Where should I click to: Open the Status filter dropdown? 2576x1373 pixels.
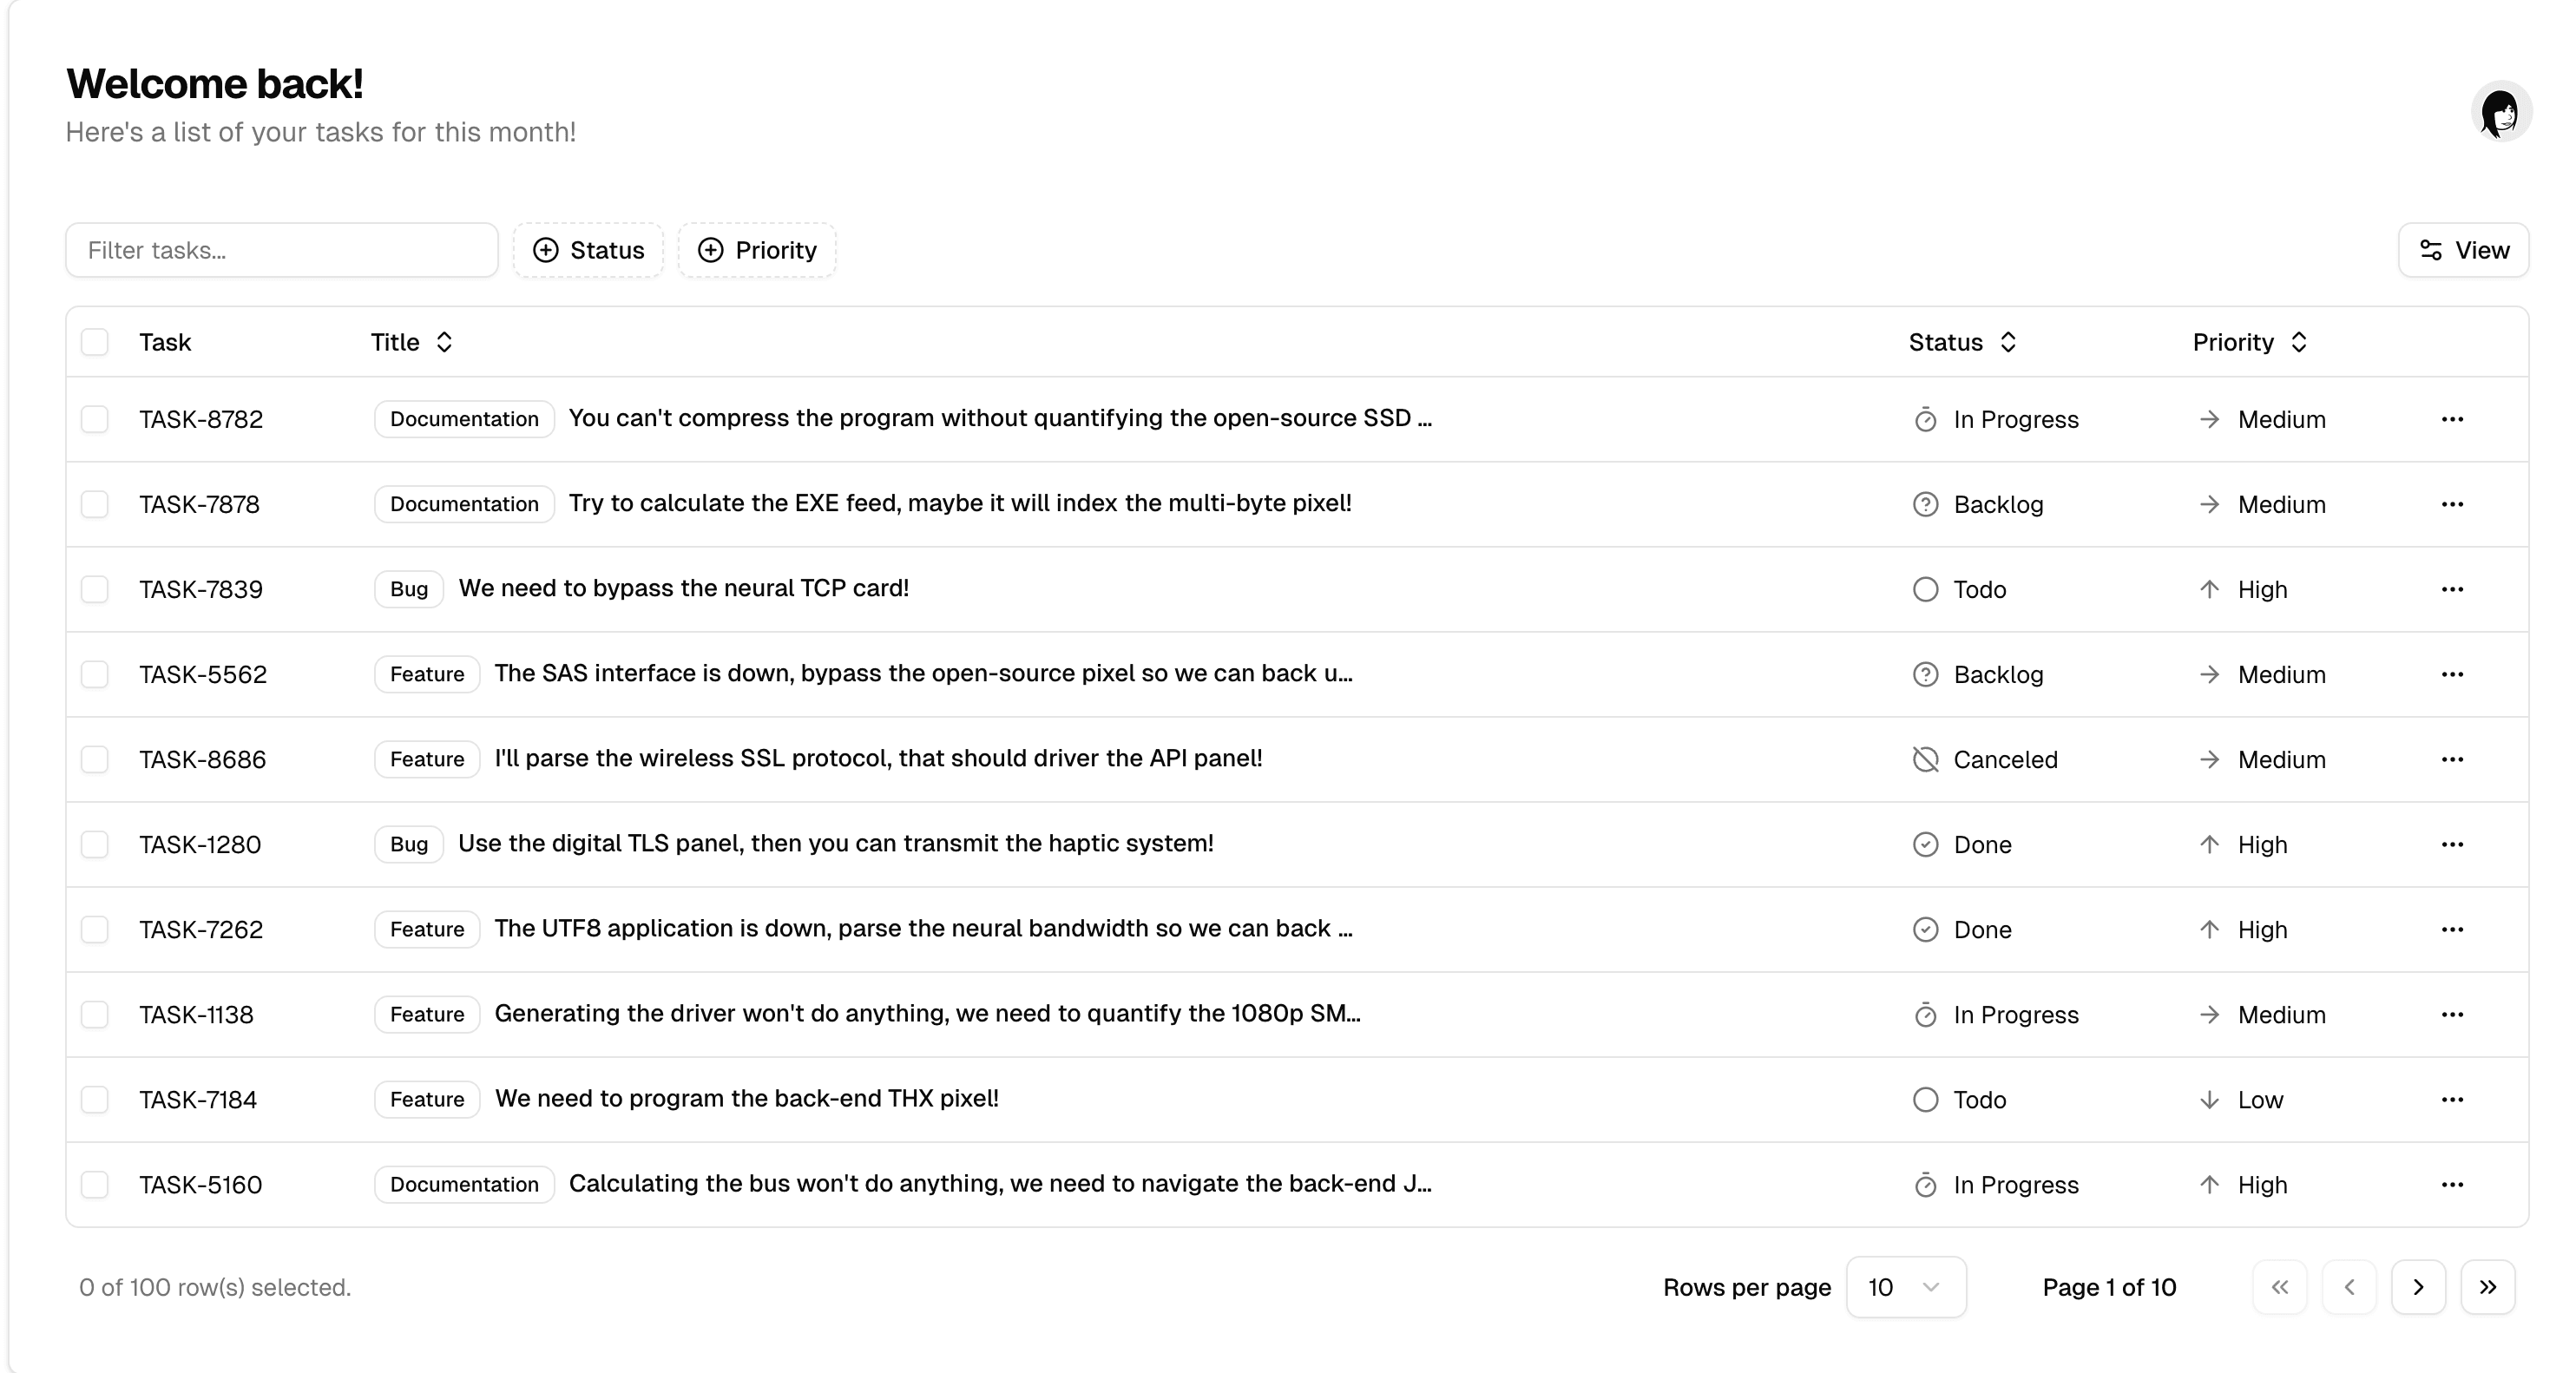pyautogui.click(x=588, y=250)
